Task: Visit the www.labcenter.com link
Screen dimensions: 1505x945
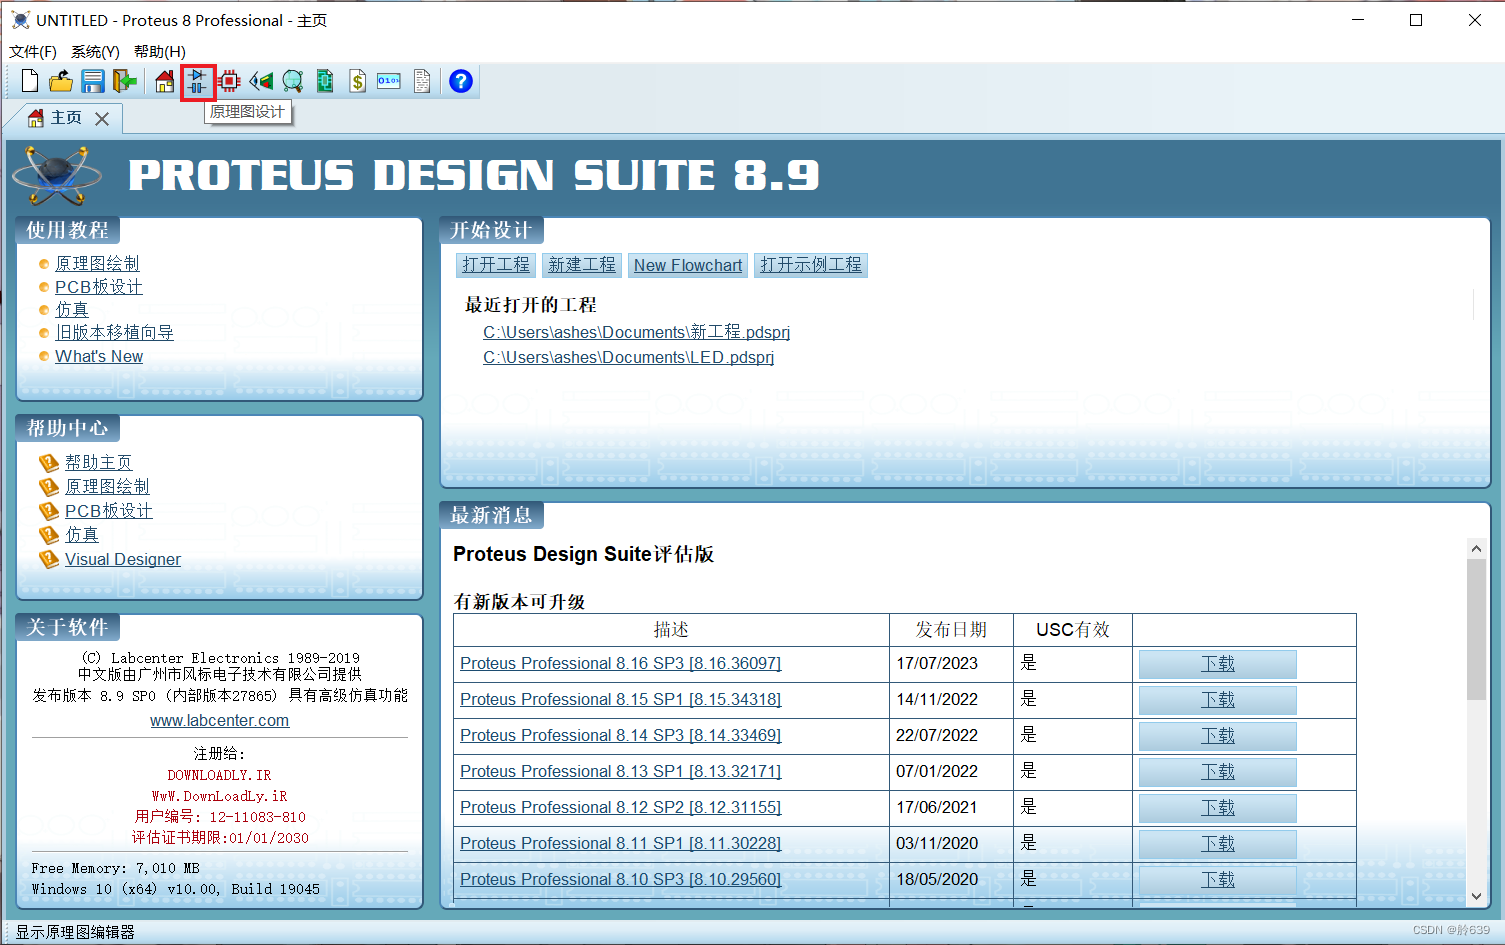Action: [219, 719]
